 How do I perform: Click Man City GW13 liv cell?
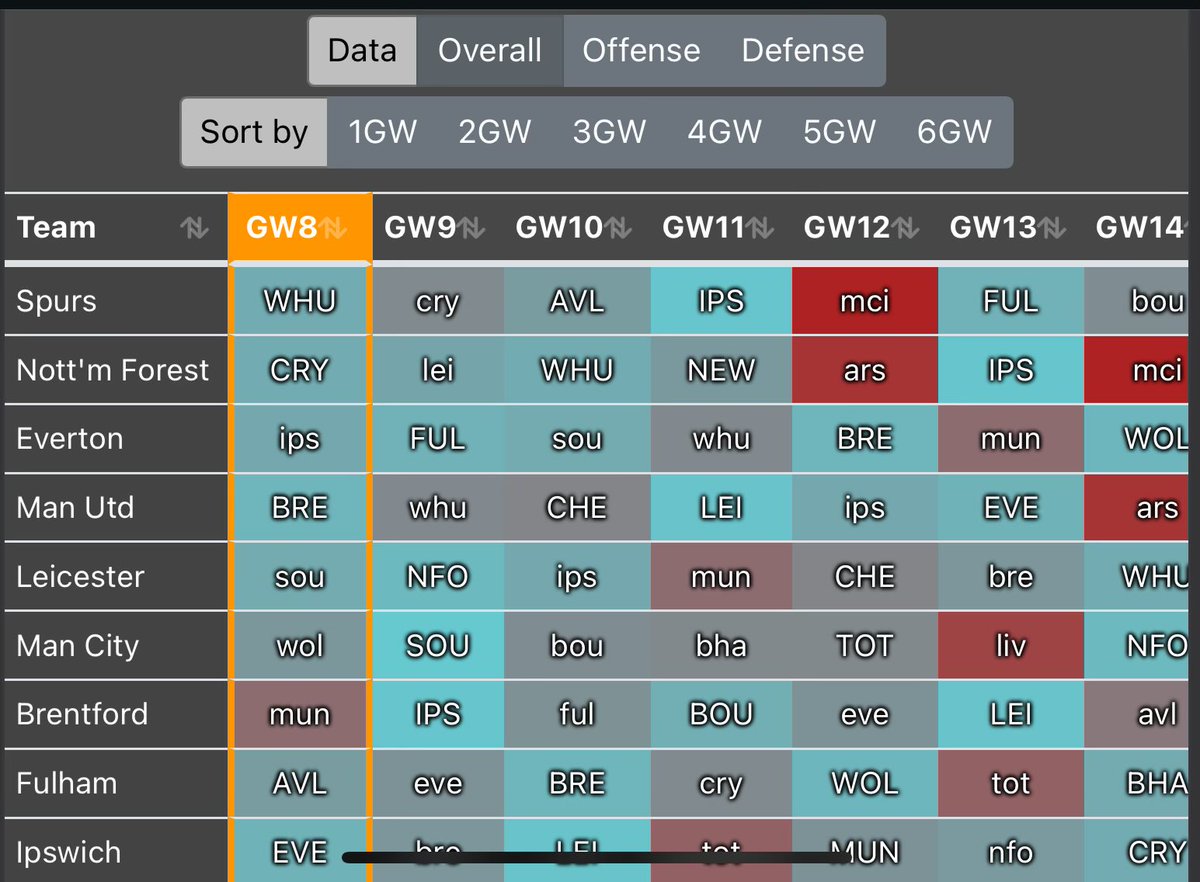[1011, 646]
